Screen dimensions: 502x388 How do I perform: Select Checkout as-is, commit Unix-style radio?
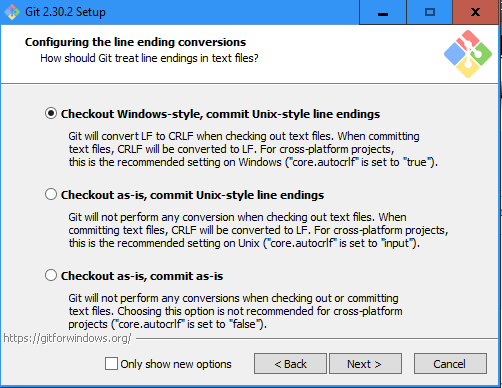coord(51,194)
